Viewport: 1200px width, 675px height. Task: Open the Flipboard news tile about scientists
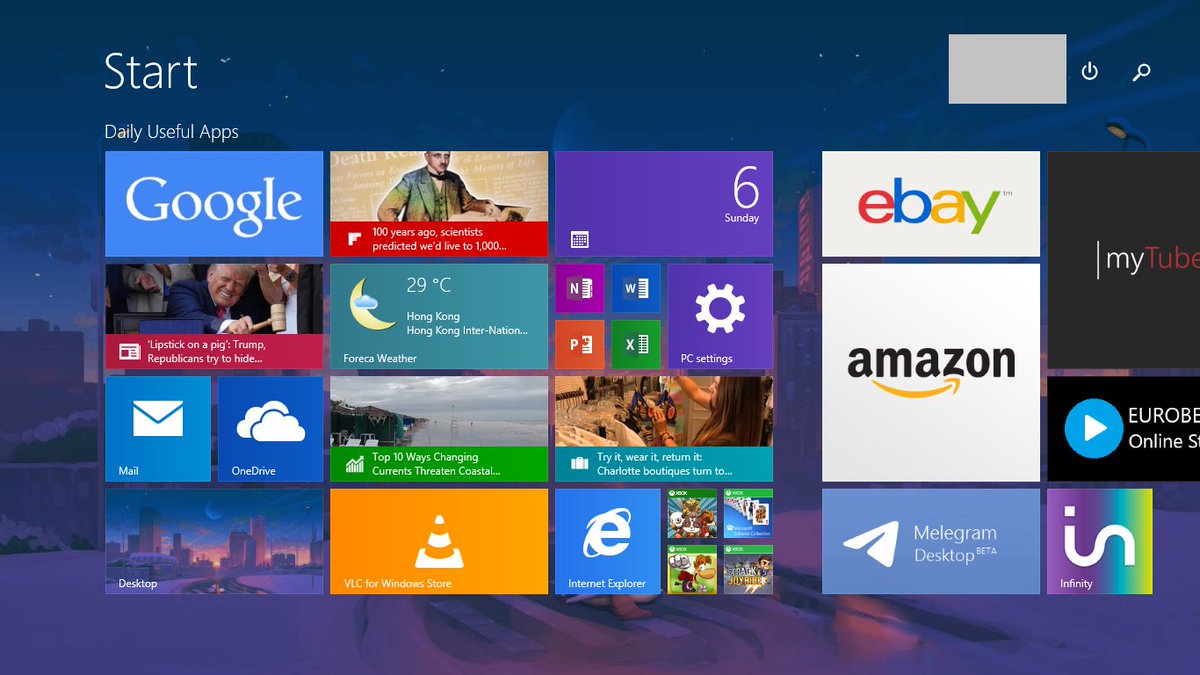point(439,204)
